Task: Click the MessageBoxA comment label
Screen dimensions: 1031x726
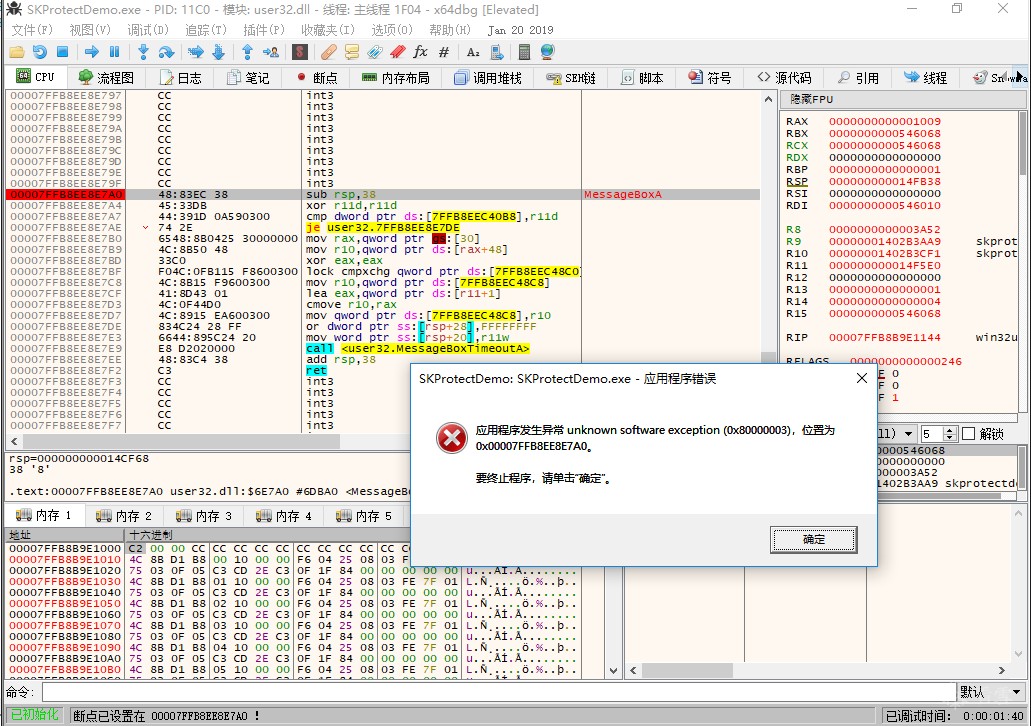Action: click(x=623, y=195)
